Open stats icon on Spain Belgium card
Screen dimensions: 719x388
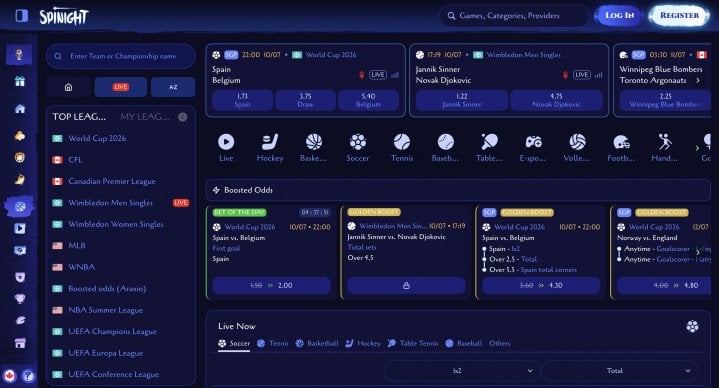coord(395,75)
